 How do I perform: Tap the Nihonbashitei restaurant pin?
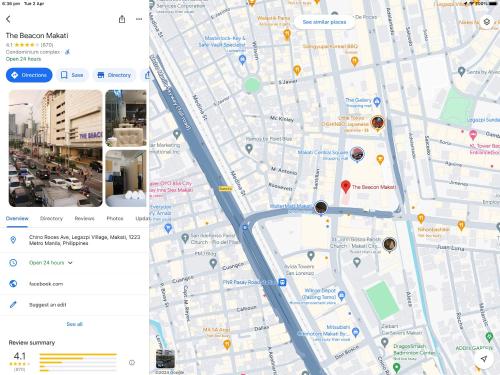click(421, 218)
